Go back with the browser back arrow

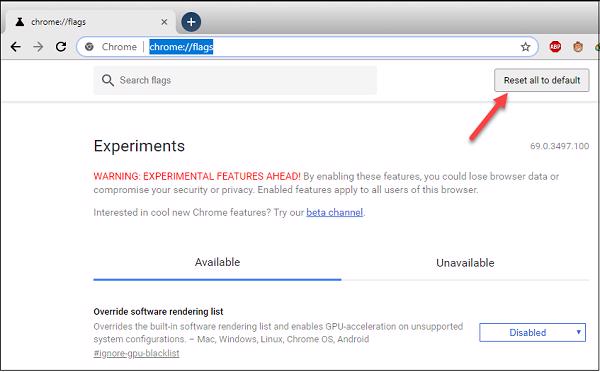[x=16, y=47]
